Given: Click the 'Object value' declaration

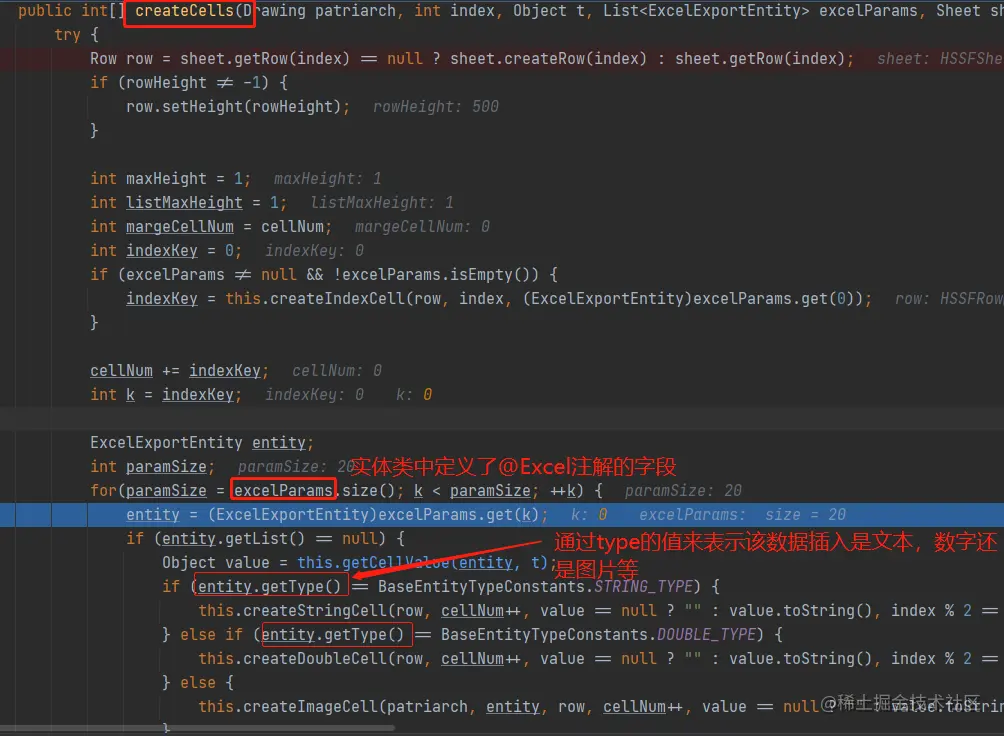Looking at the screenshot, I should click(x=216, y=563).
